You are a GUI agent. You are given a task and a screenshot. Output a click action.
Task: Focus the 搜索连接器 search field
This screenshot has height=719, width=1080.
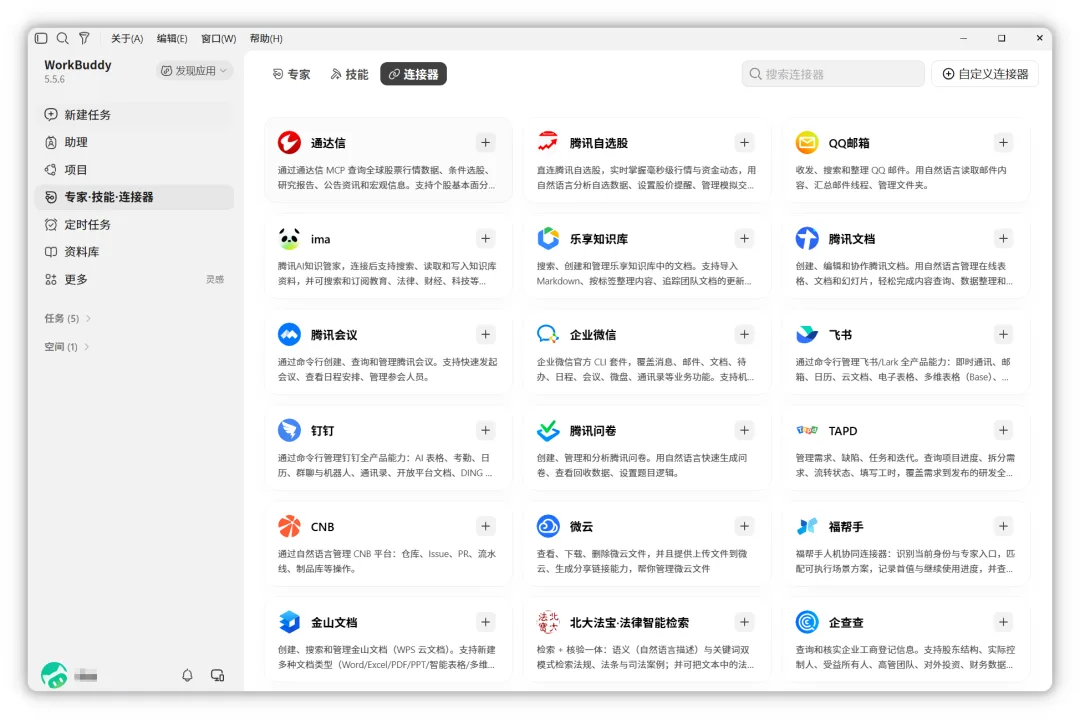click(x=833, y=74)
